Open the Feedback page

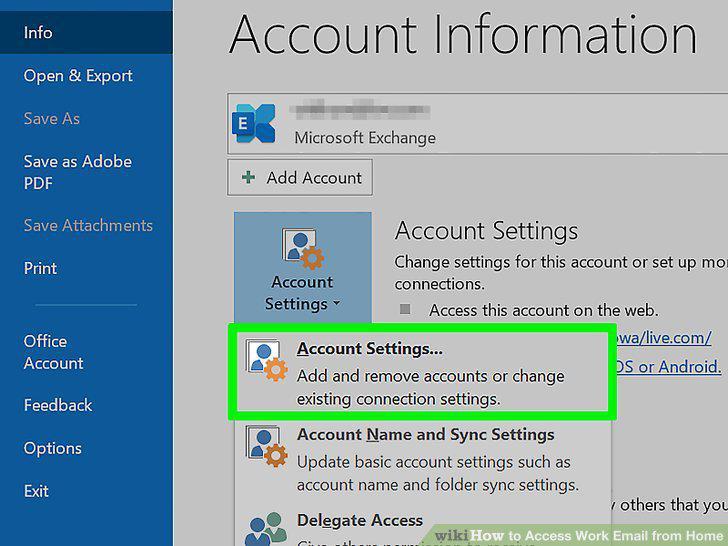tap(58, 405)
